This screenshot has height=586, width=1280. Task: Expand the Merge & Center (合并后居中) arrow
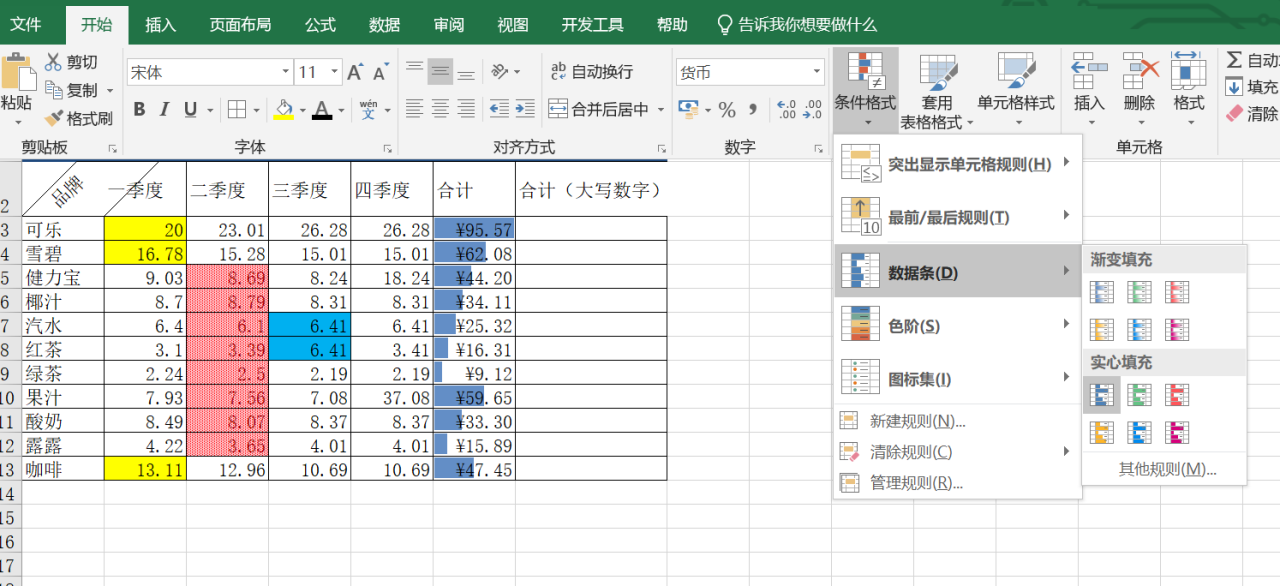tap(659, 110)
